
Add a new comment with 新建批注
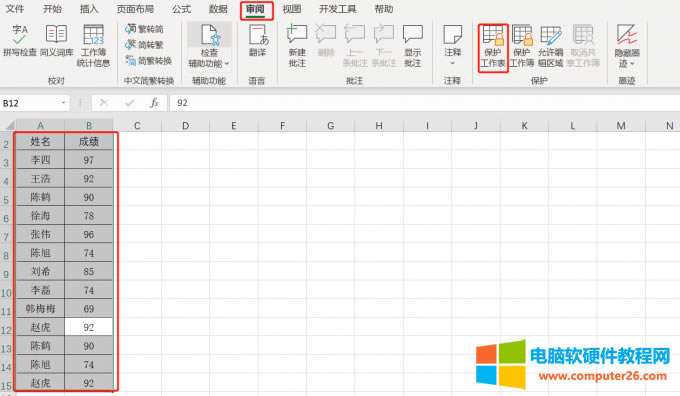[x=297, y=46]
